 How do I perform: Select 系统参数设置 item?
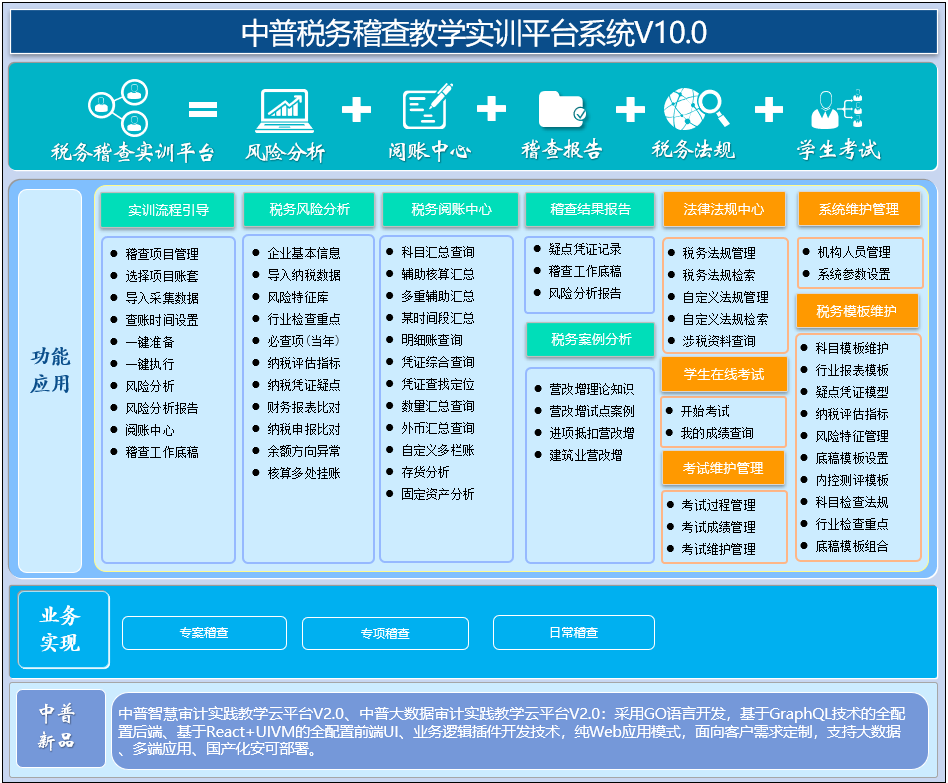(x=854, y=275)
